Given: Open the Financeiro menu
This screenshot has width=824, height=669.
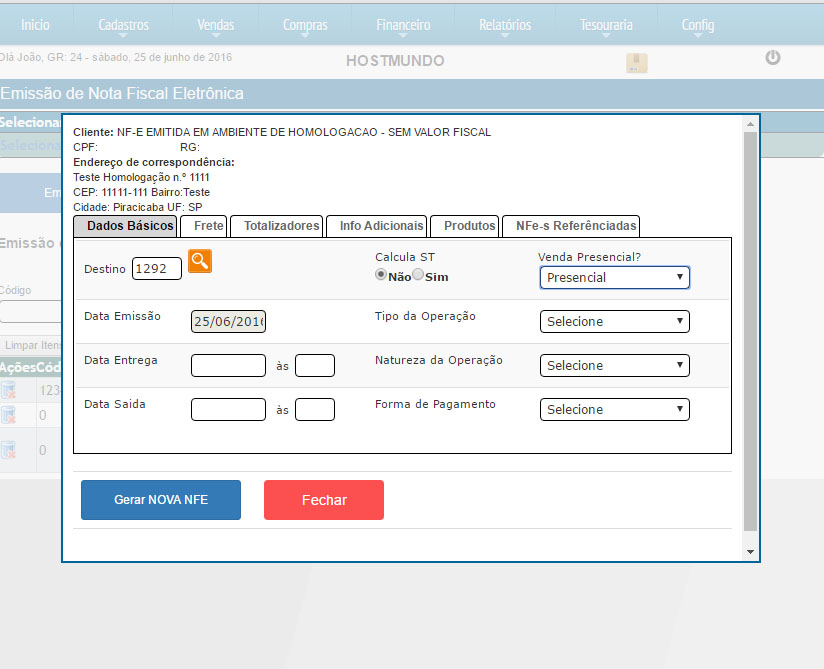Looking at the screenshot, I should [x=403, y=25].
